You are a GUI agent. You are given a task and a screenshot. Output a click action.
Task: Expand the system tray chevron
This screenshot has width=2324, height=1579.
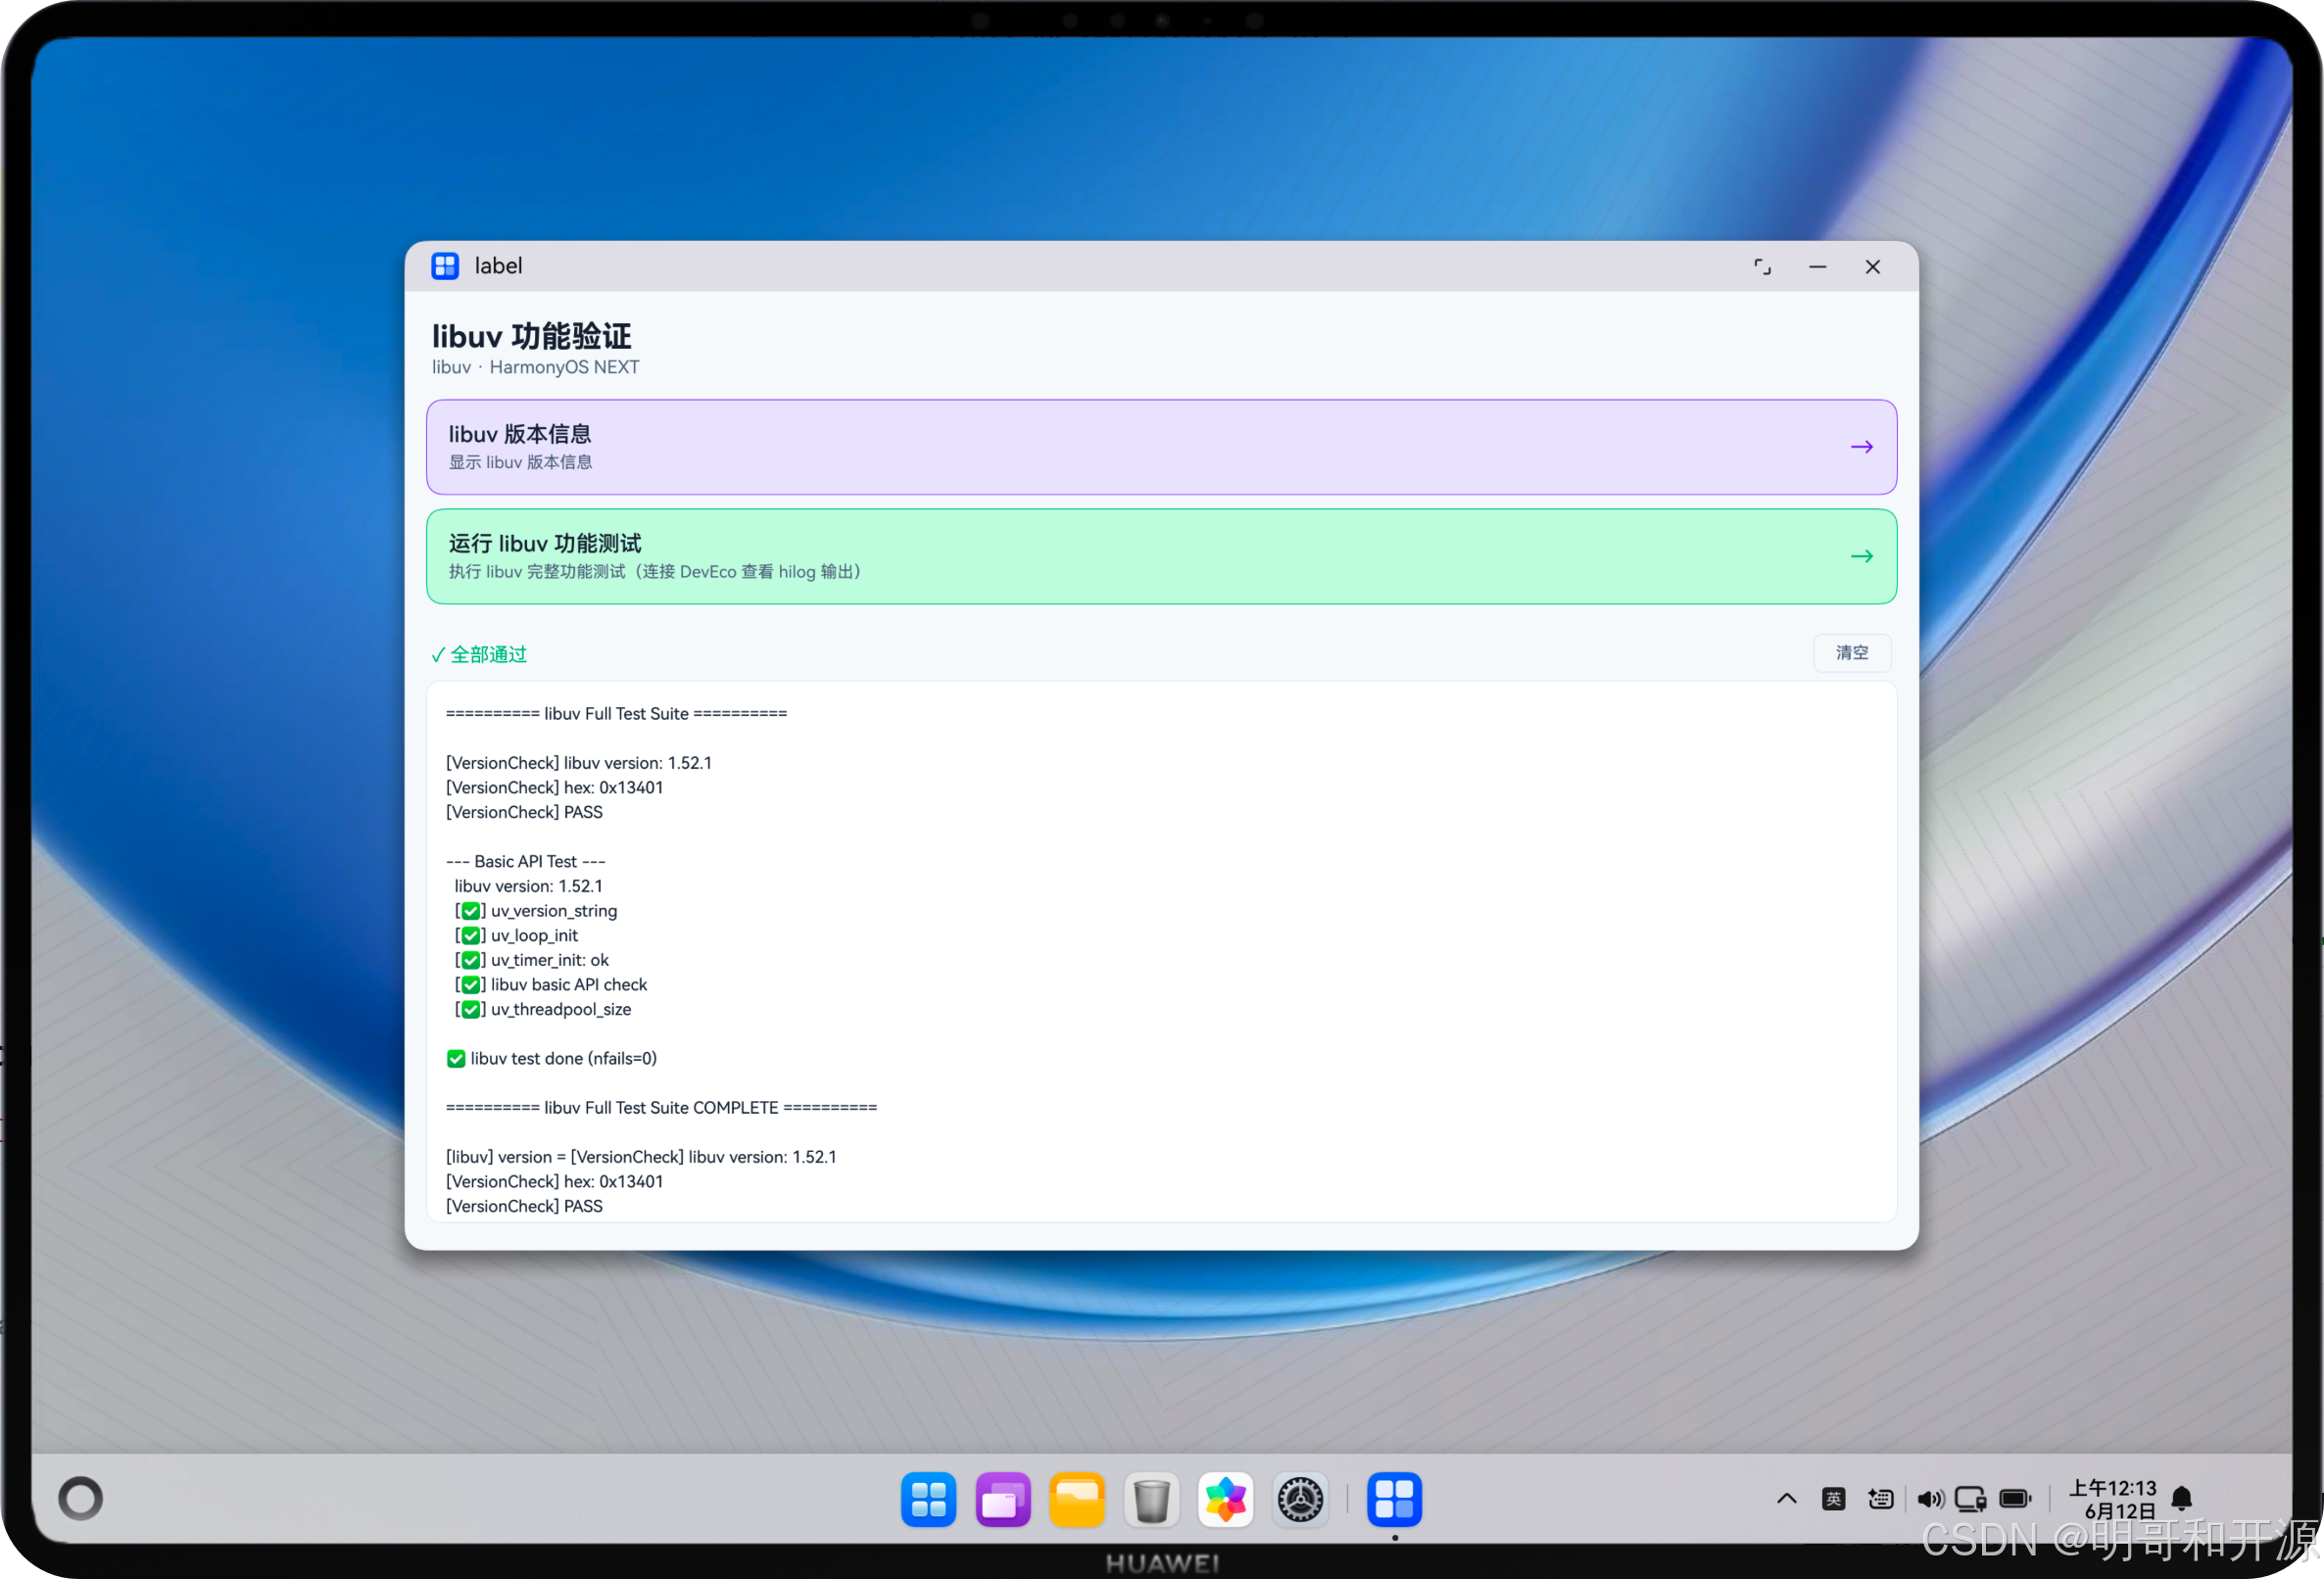click(1786, 1498)
